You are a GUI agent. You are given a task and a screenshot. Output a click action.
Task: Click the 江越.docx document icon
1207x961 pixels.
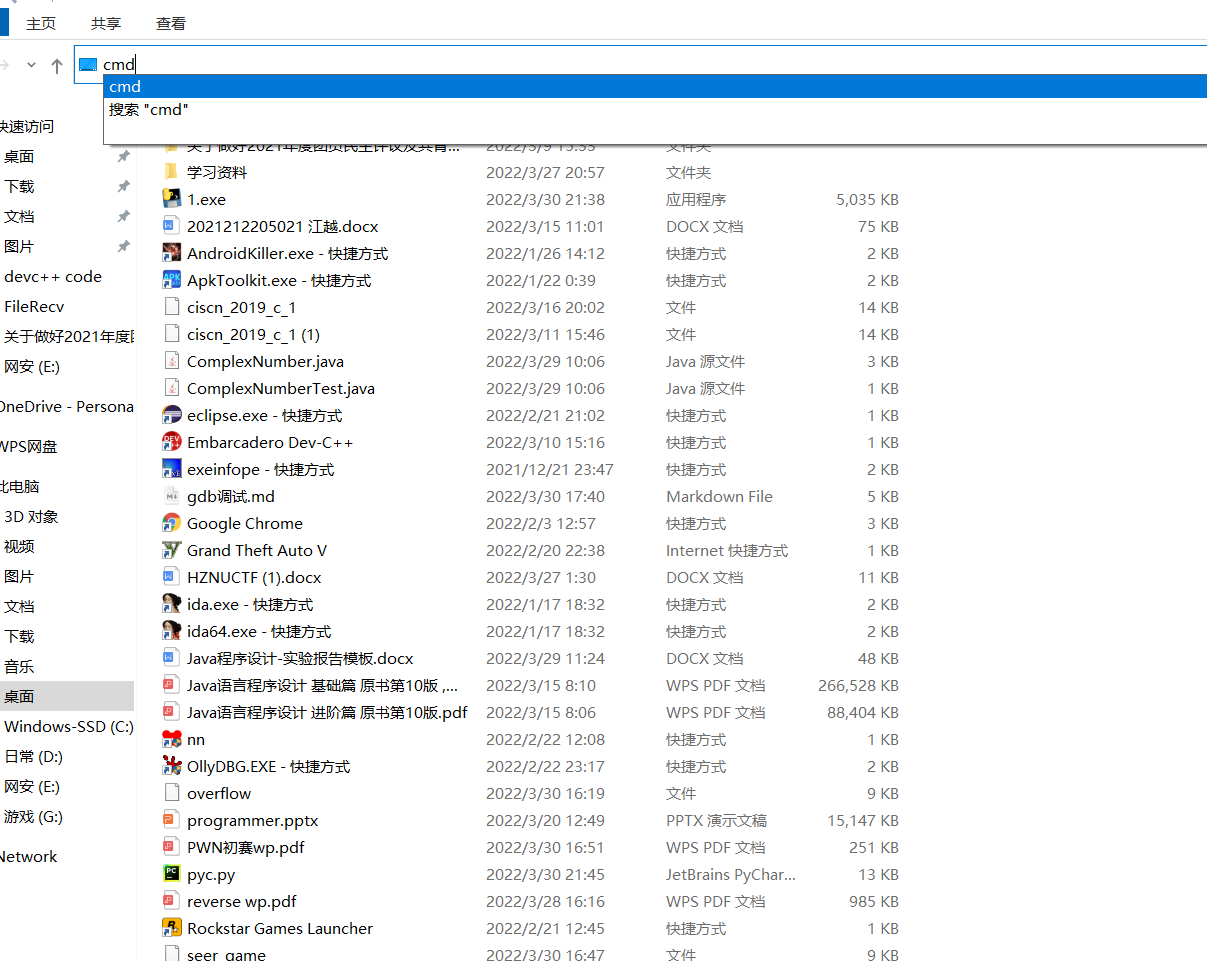171,226
